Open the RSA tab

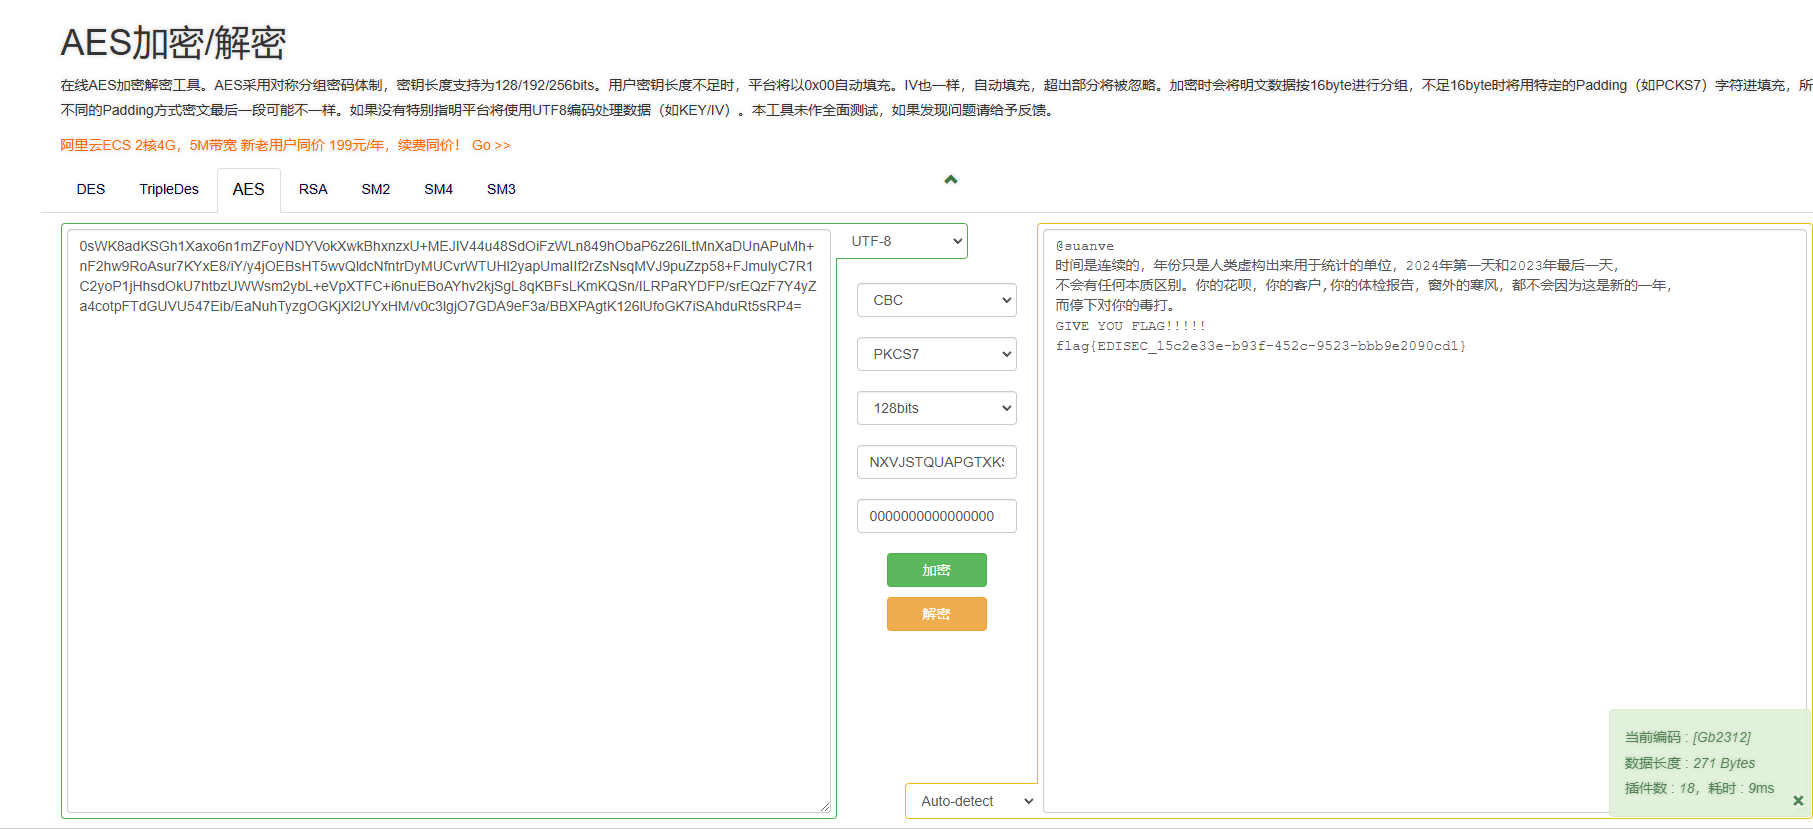(x=313, y=189)
